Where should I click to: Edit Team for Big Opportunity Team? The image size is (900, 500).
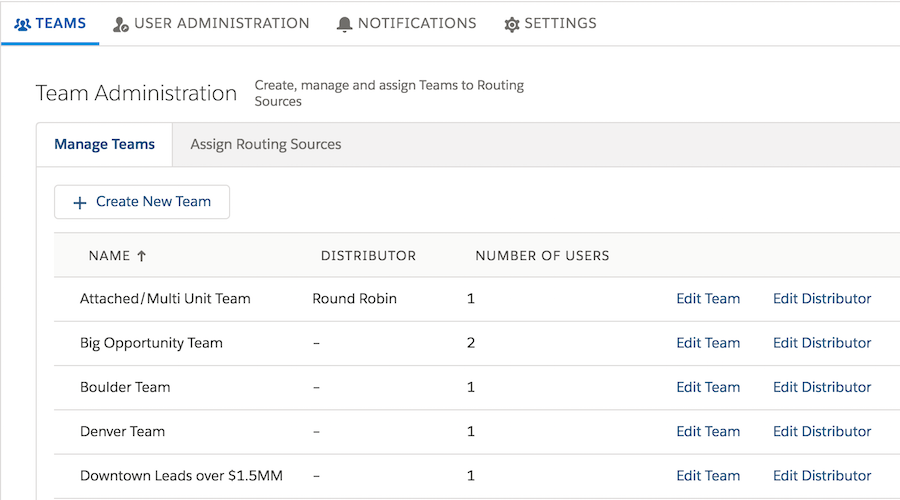click(708, 343)
